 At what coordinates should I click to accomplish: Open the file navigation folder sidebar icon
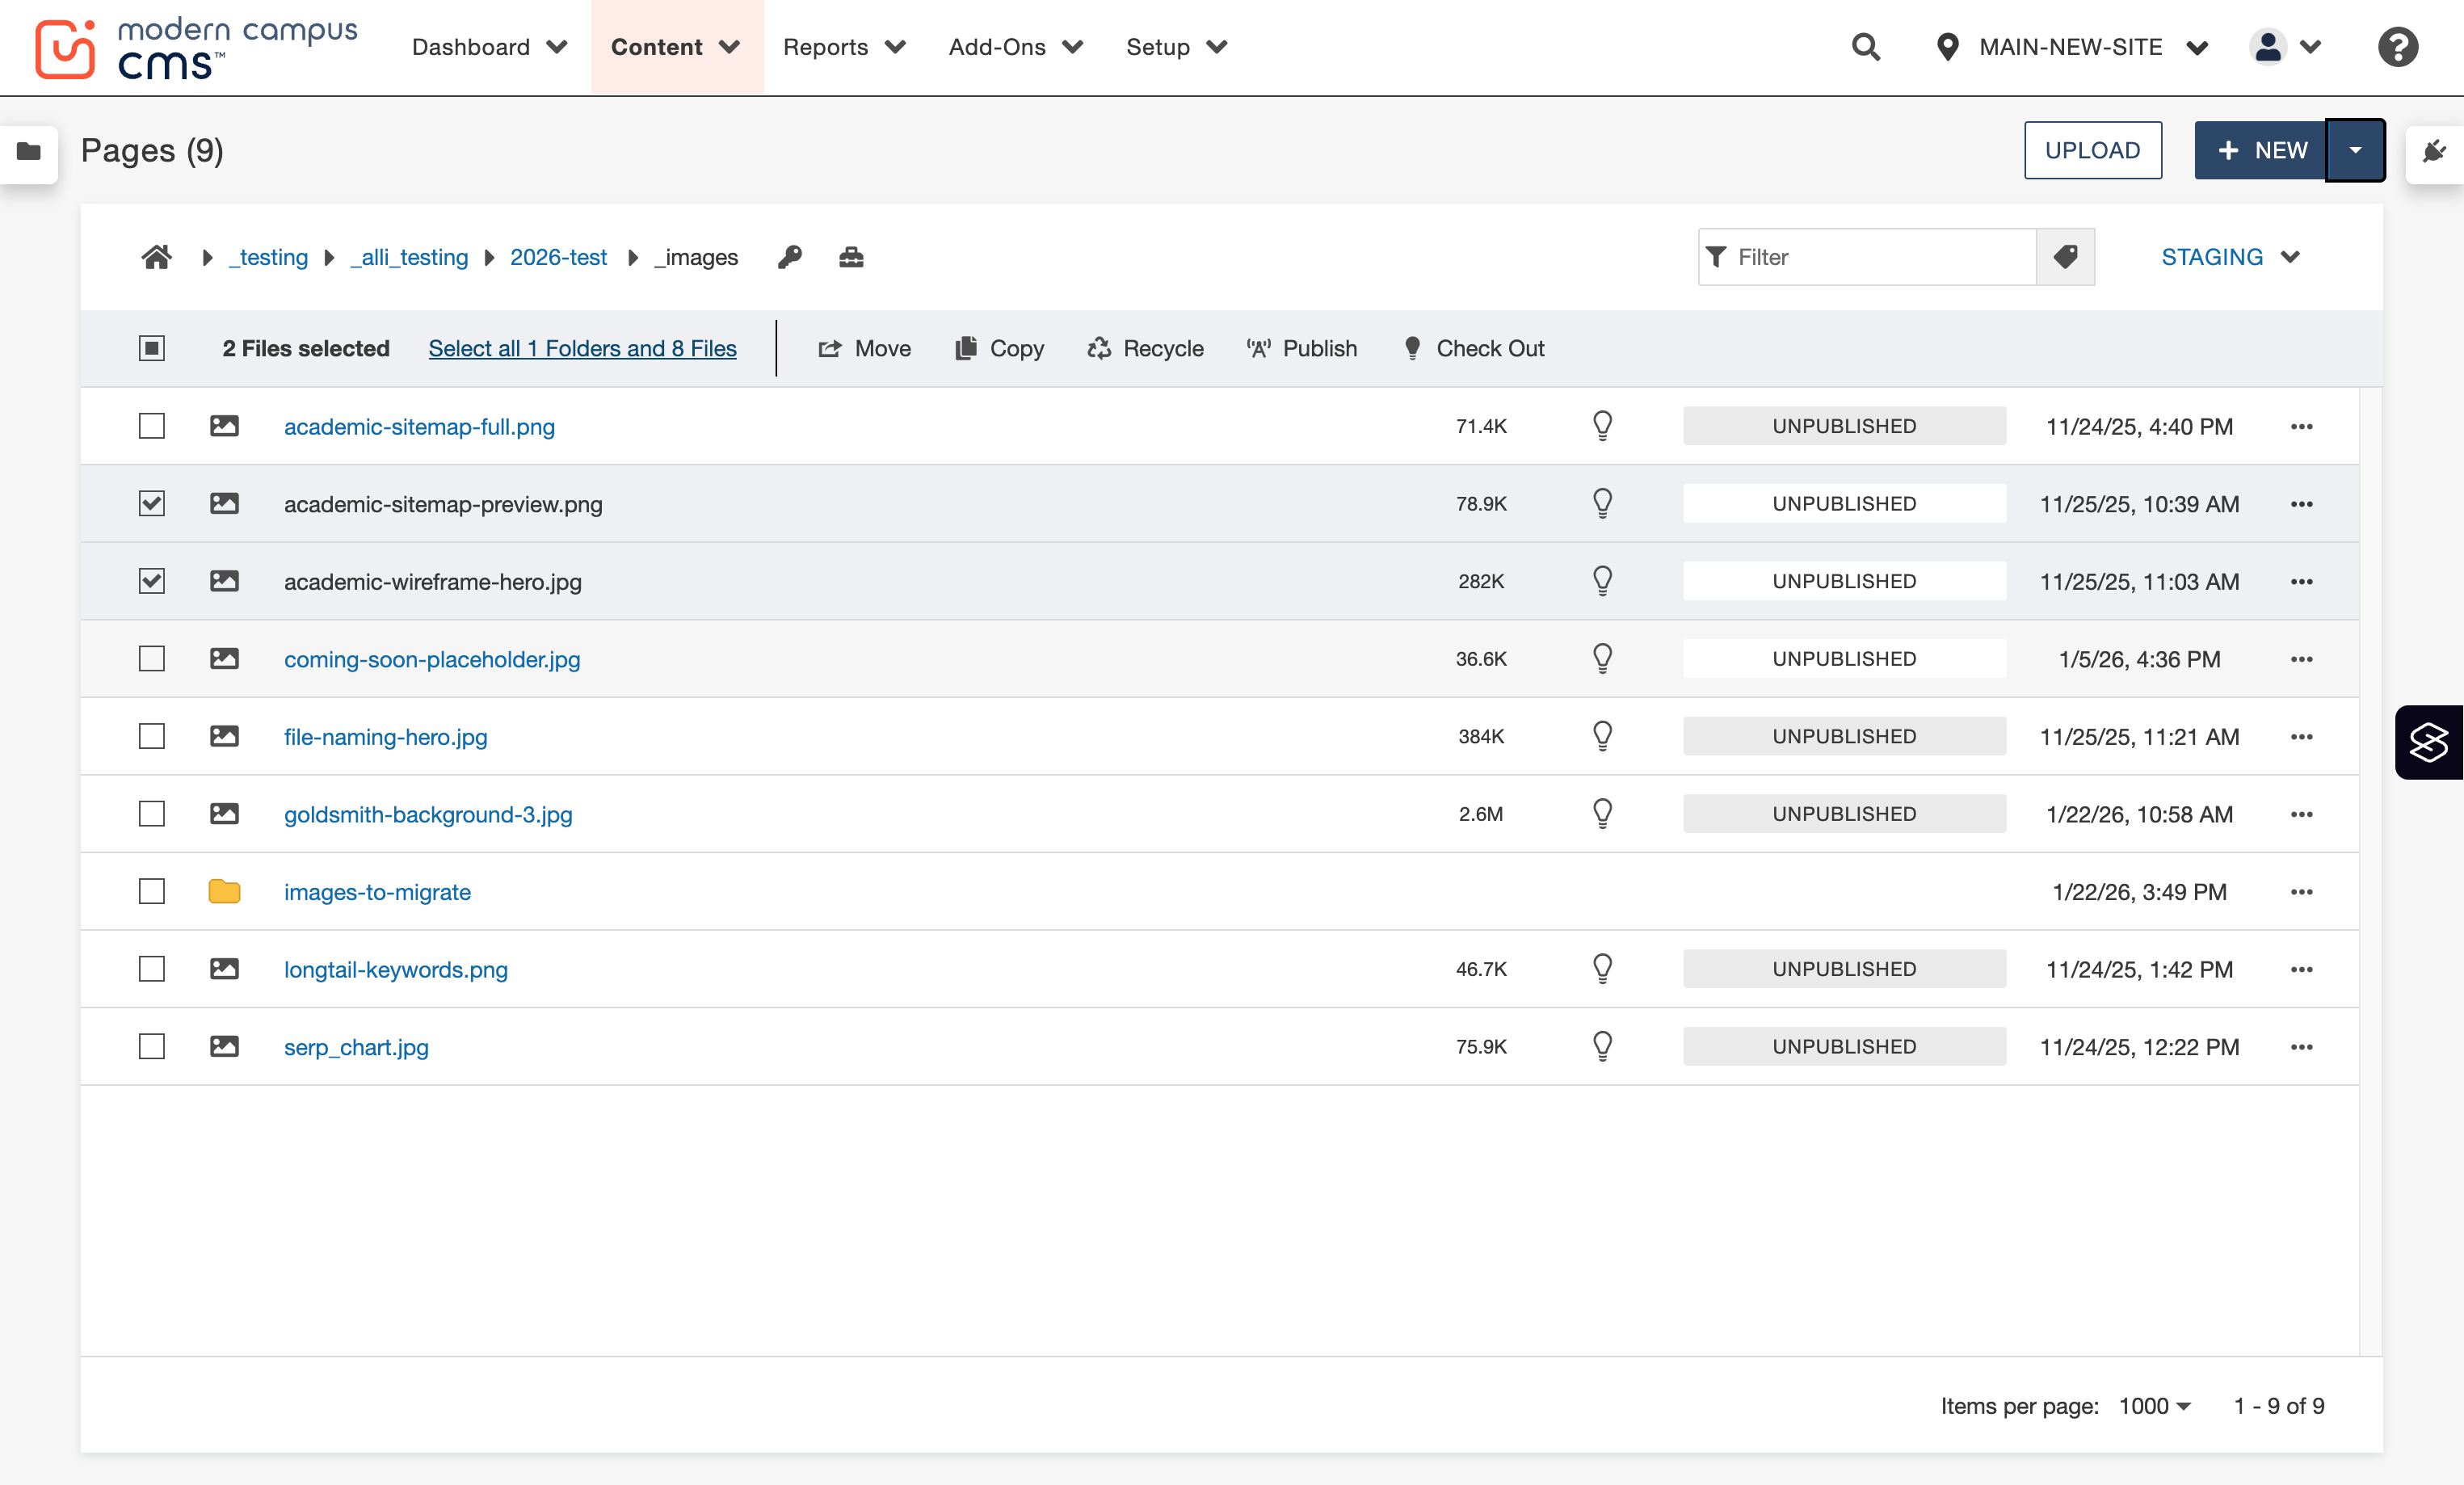(x=29, y=151)
